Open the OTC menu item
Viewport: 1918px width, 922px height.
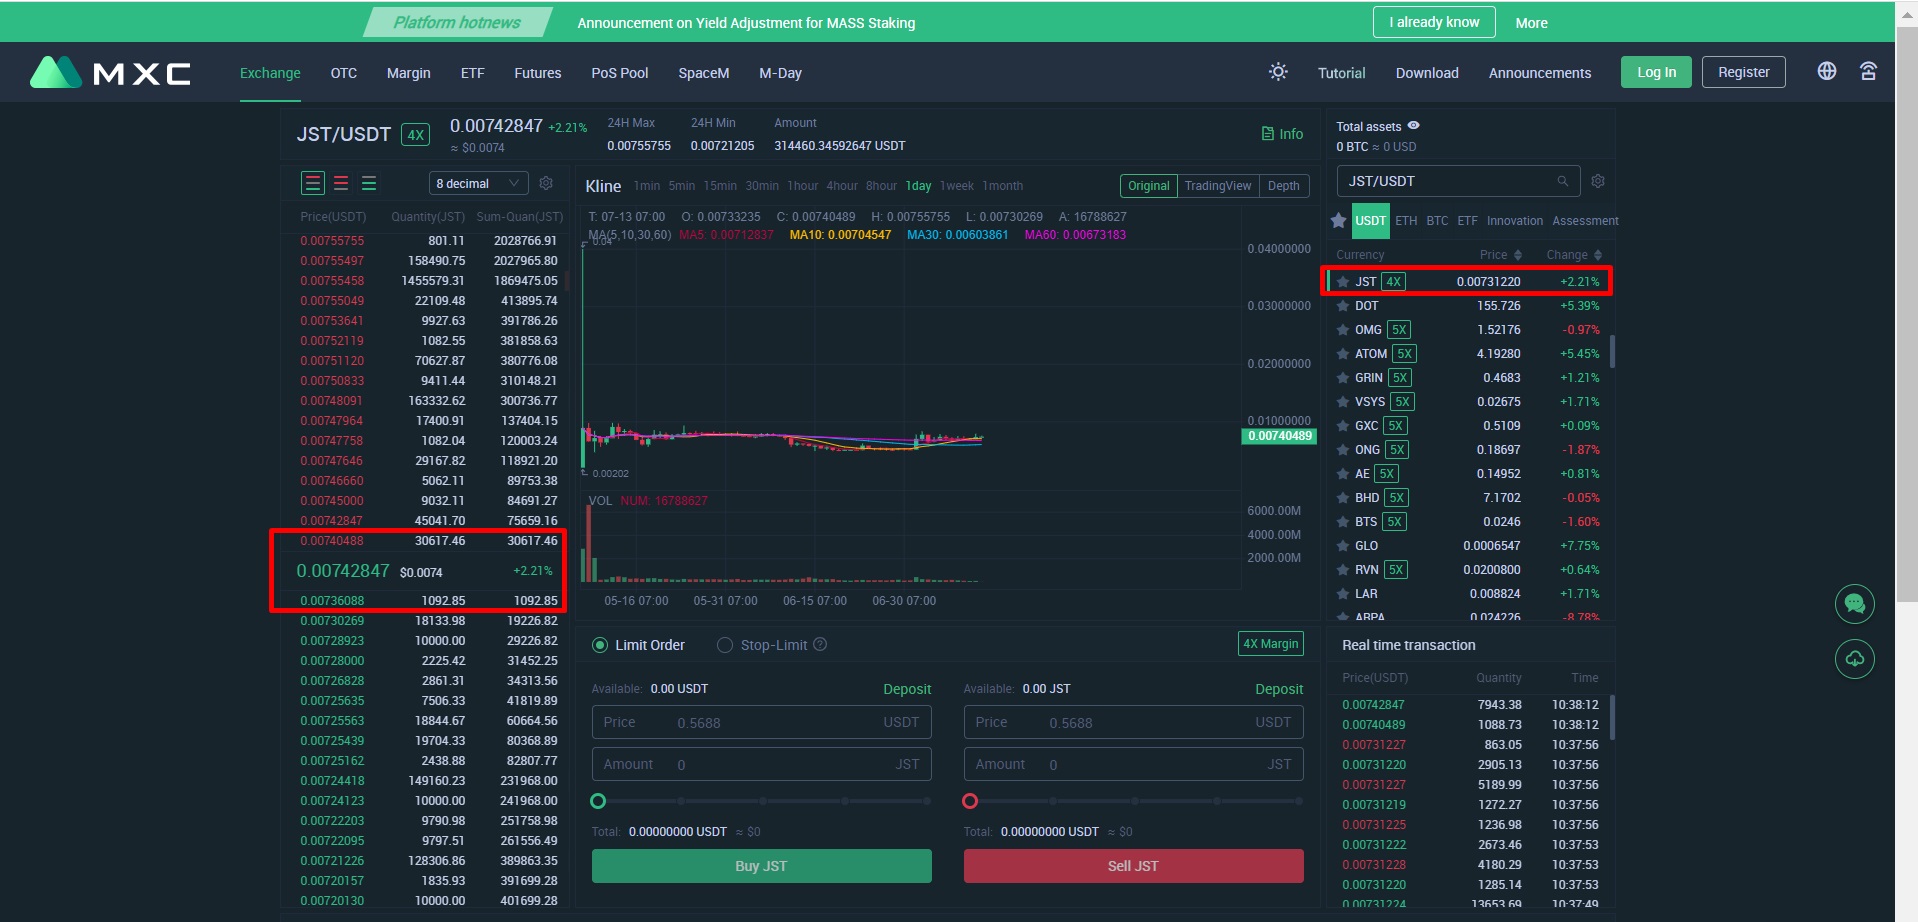pos(344,73)
